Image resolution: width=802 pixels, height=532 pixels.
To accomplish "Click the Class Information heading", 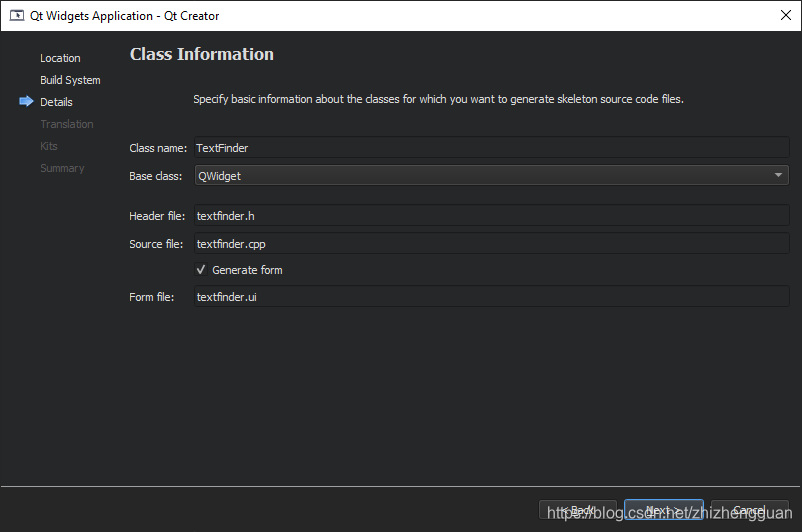I will coord(202,54).
